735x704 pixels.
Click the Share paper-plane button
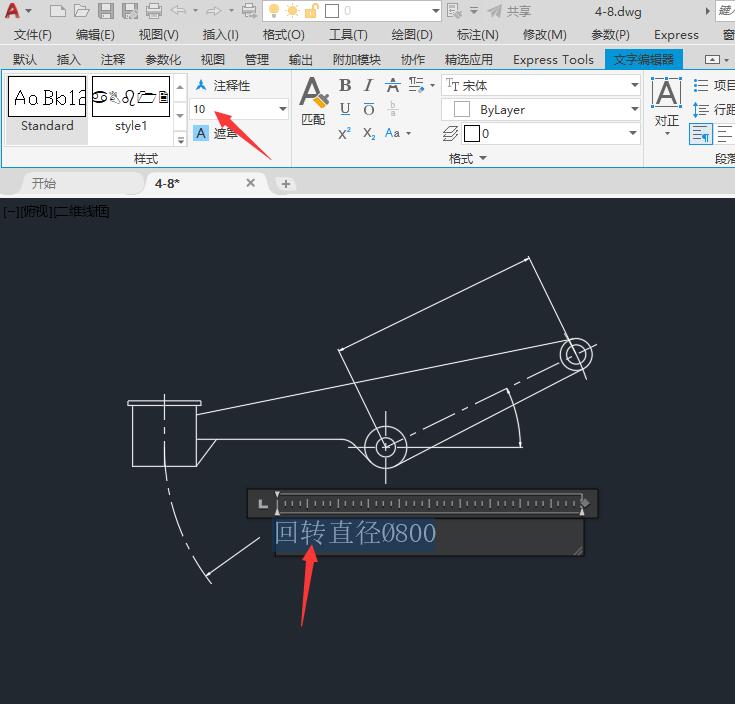pyautogui.click(x=509, y=11)
